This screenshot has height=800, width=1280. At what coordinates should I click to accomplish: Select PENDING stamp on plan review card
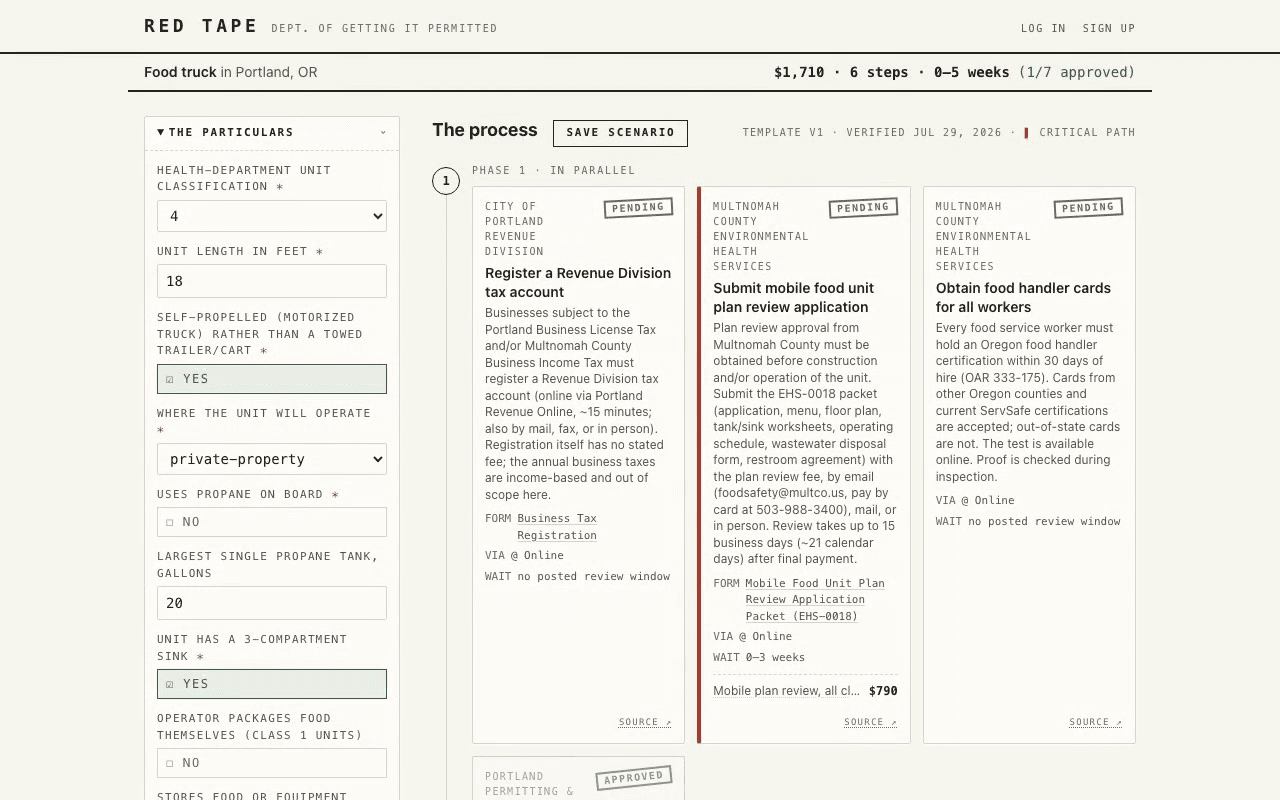pyautogui.click(x=863, y=208)
